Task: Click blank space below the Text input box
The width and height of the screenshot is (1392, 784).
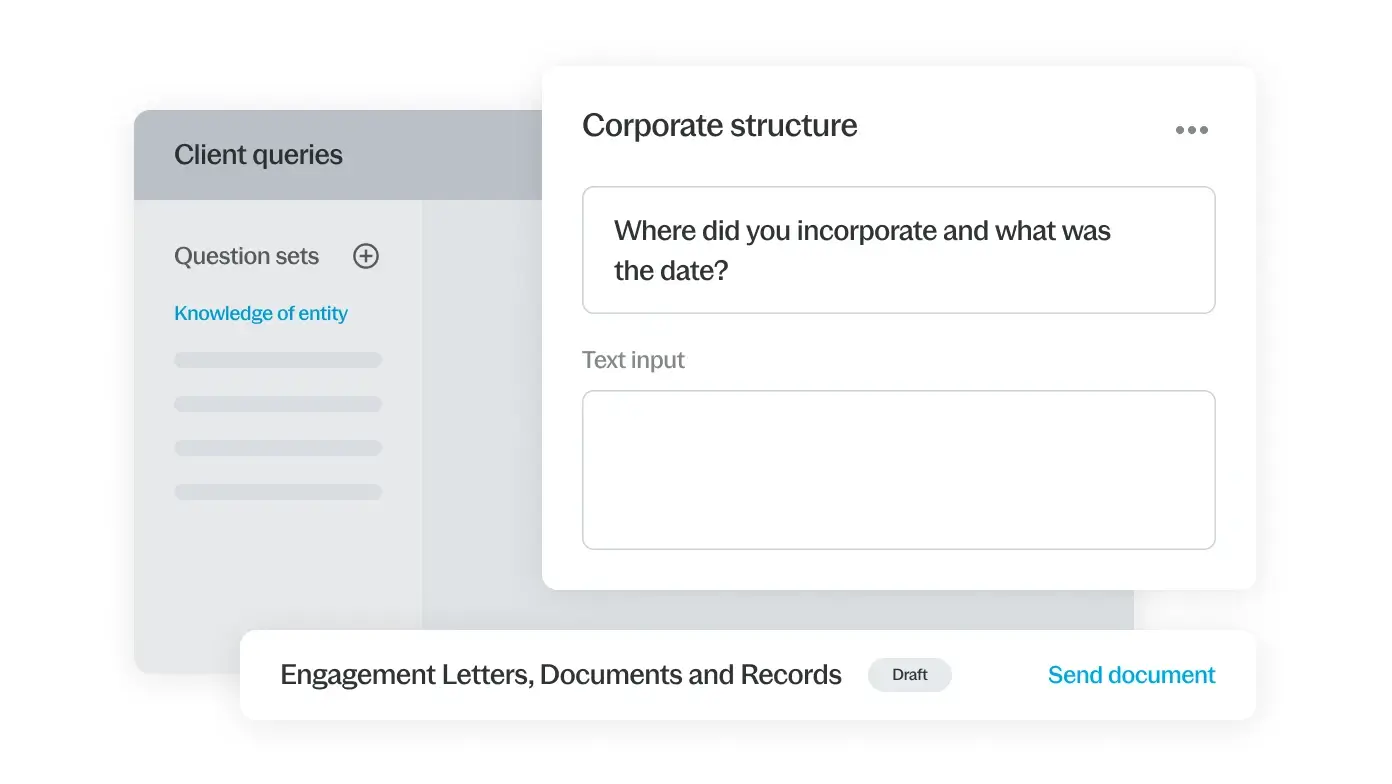Action: tap(898, 569)
